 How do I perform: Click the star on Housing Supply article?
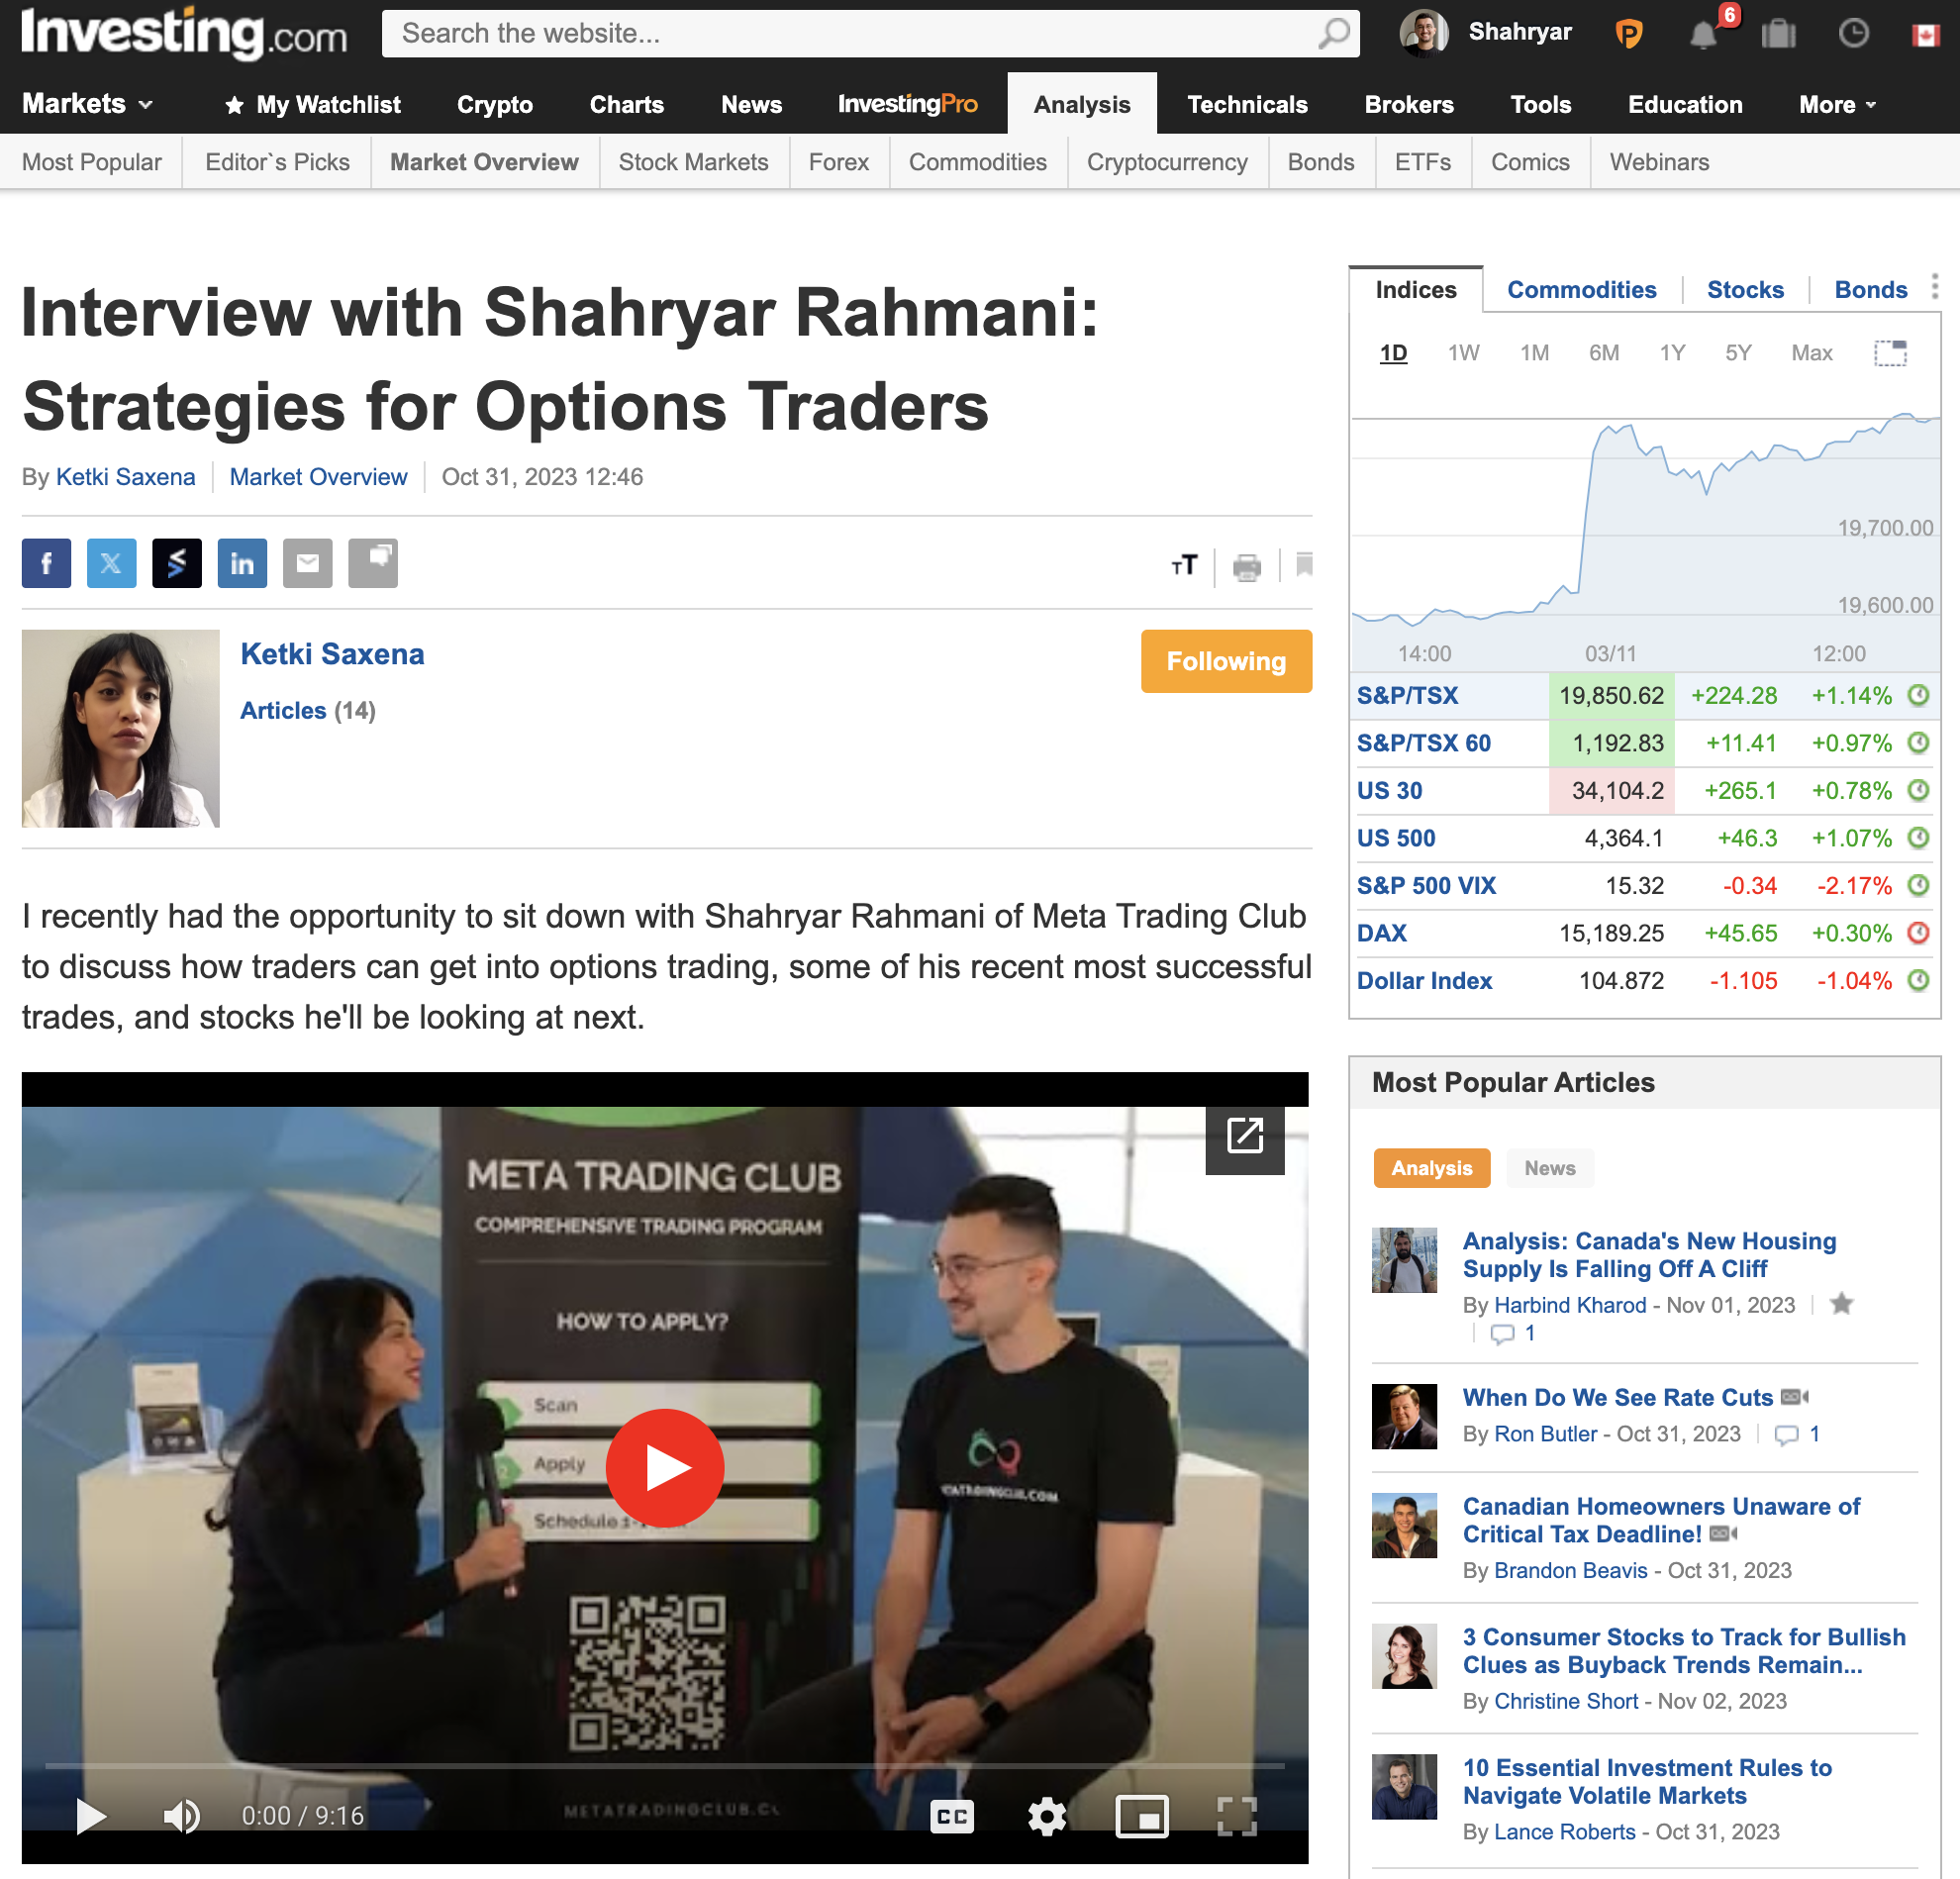click(1842, 1304)
